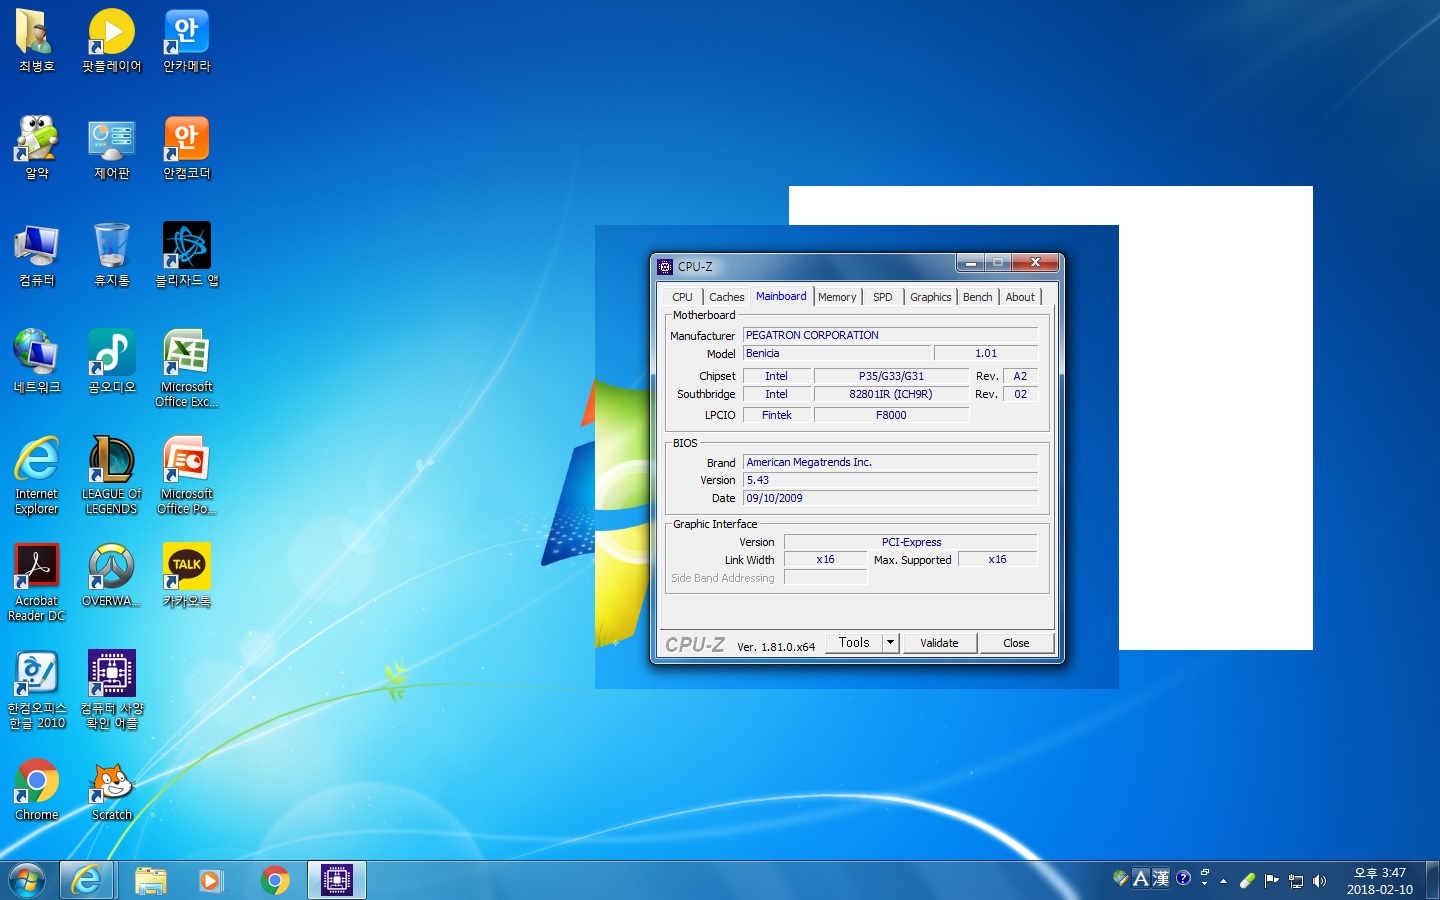Screen dimensions: 1440x900
Task: Click the PCI-Express version value
Action: tap(911, 542)
